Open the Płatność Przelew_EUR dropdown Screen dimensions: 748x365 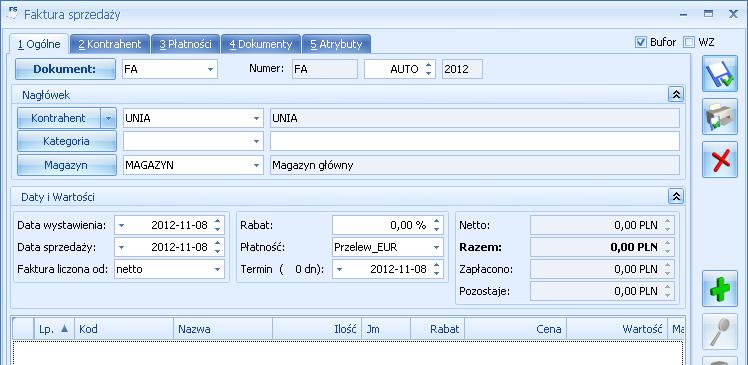(x=436, y=247)
